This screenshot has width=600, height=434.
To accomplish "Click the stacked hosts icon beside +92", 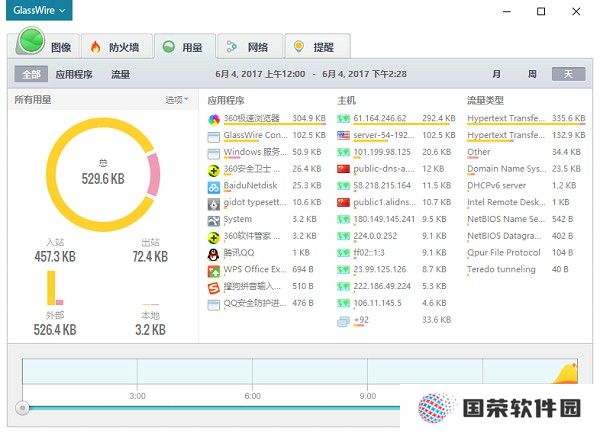I will pyautogui.click(x=343, y=321).
